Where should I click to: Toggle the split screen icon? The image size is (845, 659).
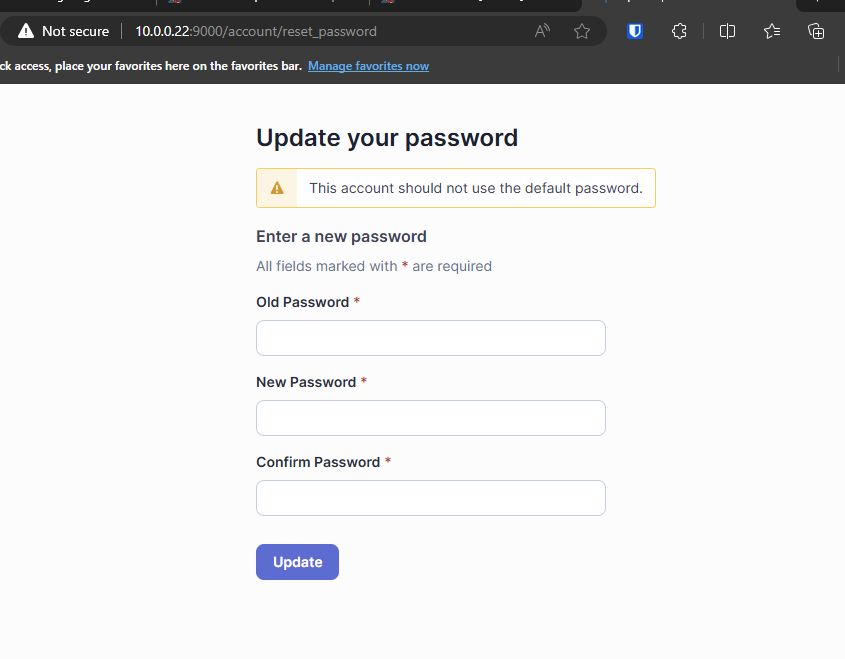click(x=727, y=31)
